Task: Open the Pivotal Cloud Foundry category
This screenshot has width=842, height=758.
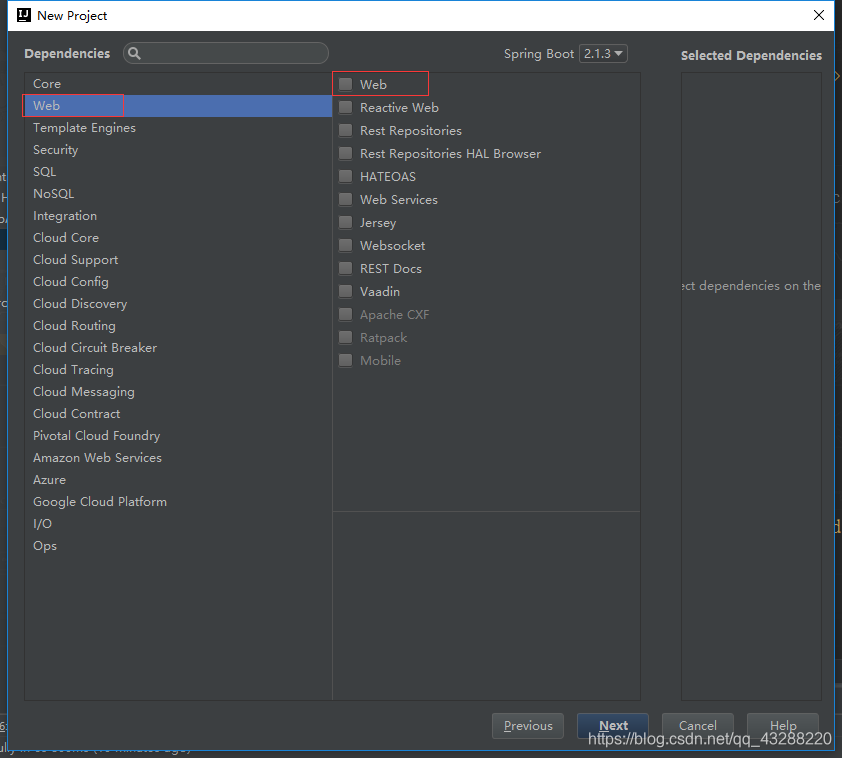Action: pyautogui.click(x=178, y=436)
